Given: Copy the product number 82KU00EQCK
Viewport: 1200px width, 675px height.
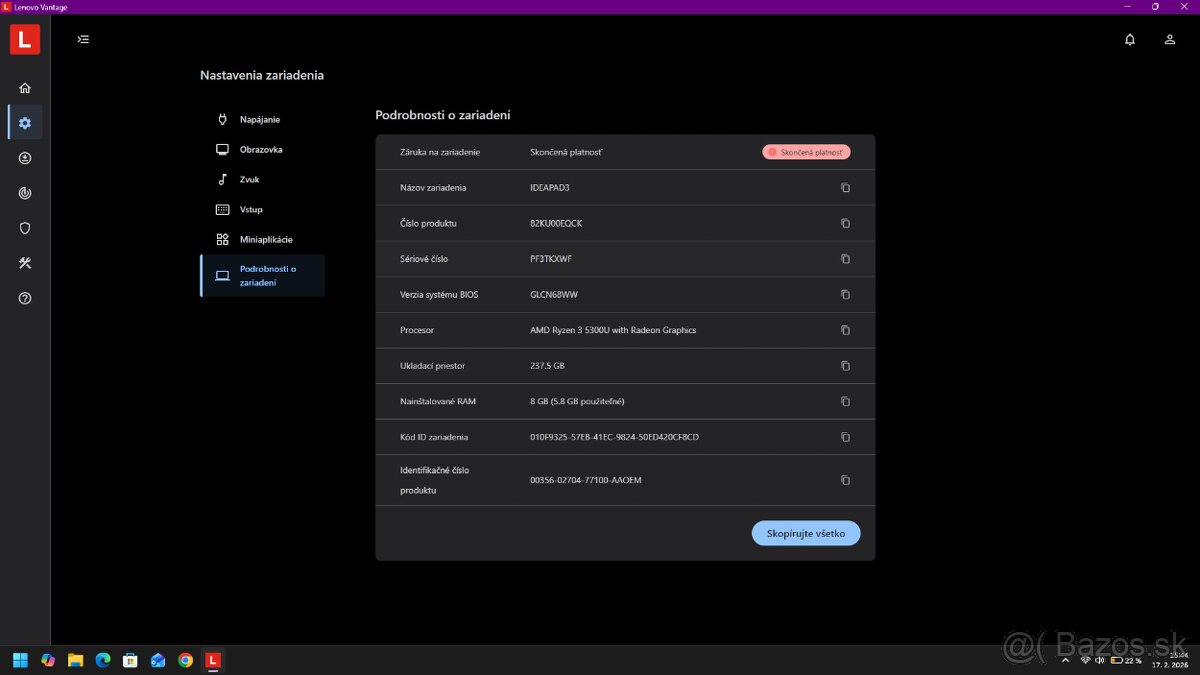Looking at the screenshot, I should pyautogui.click(x=845, y=223).
